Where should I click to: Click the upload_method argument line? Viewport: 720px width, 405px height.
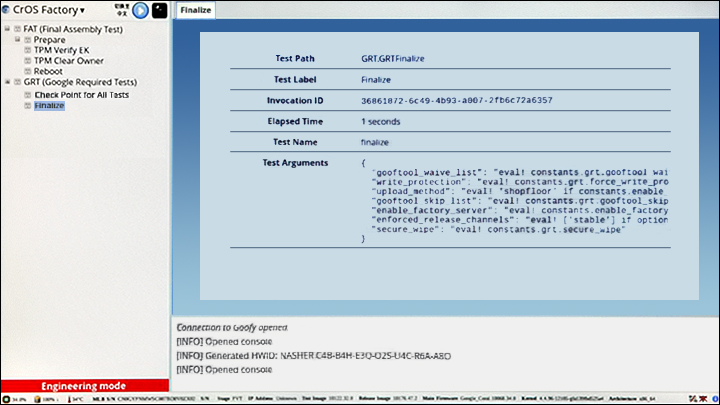click(x=519, y=191)
